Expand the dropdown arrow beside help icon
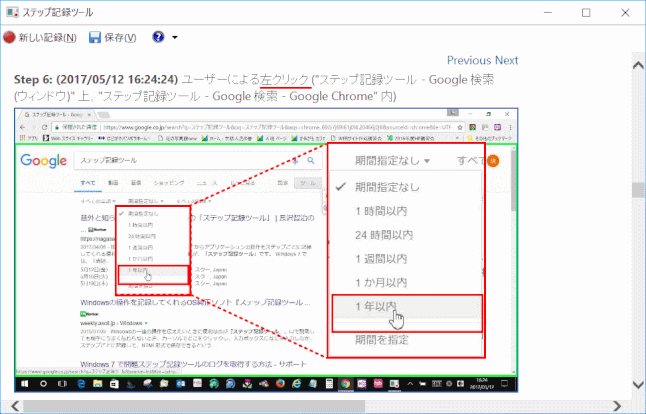The height and width of the screenshot is (414, 646). (175, 37)
